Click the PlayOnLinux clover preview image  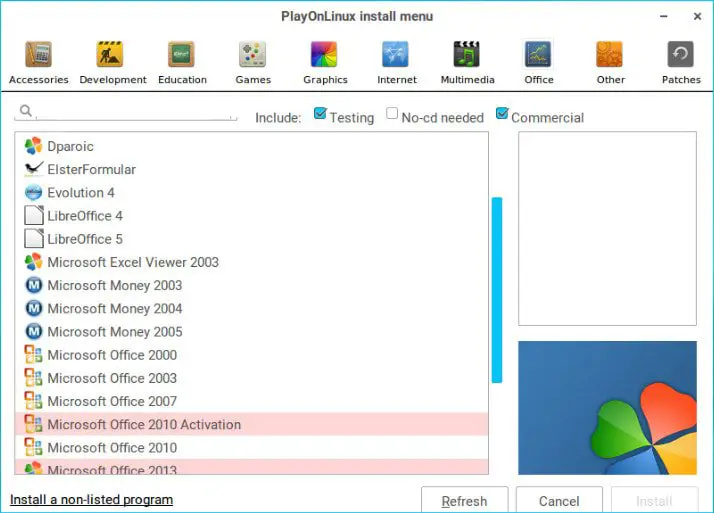[x=607, y=408]
